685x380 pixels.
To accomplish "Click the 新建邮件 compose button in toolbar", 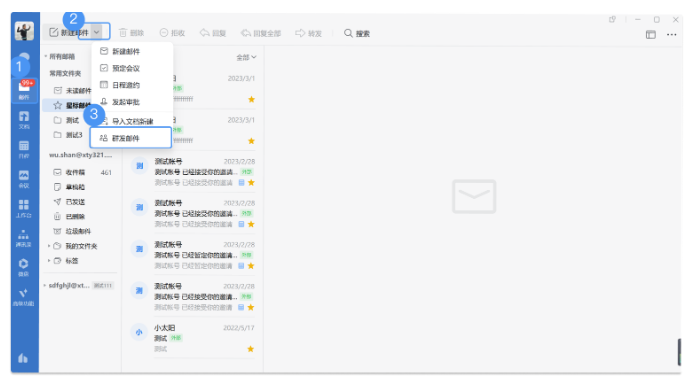I will pyautogui.click(x=69, y=32).
